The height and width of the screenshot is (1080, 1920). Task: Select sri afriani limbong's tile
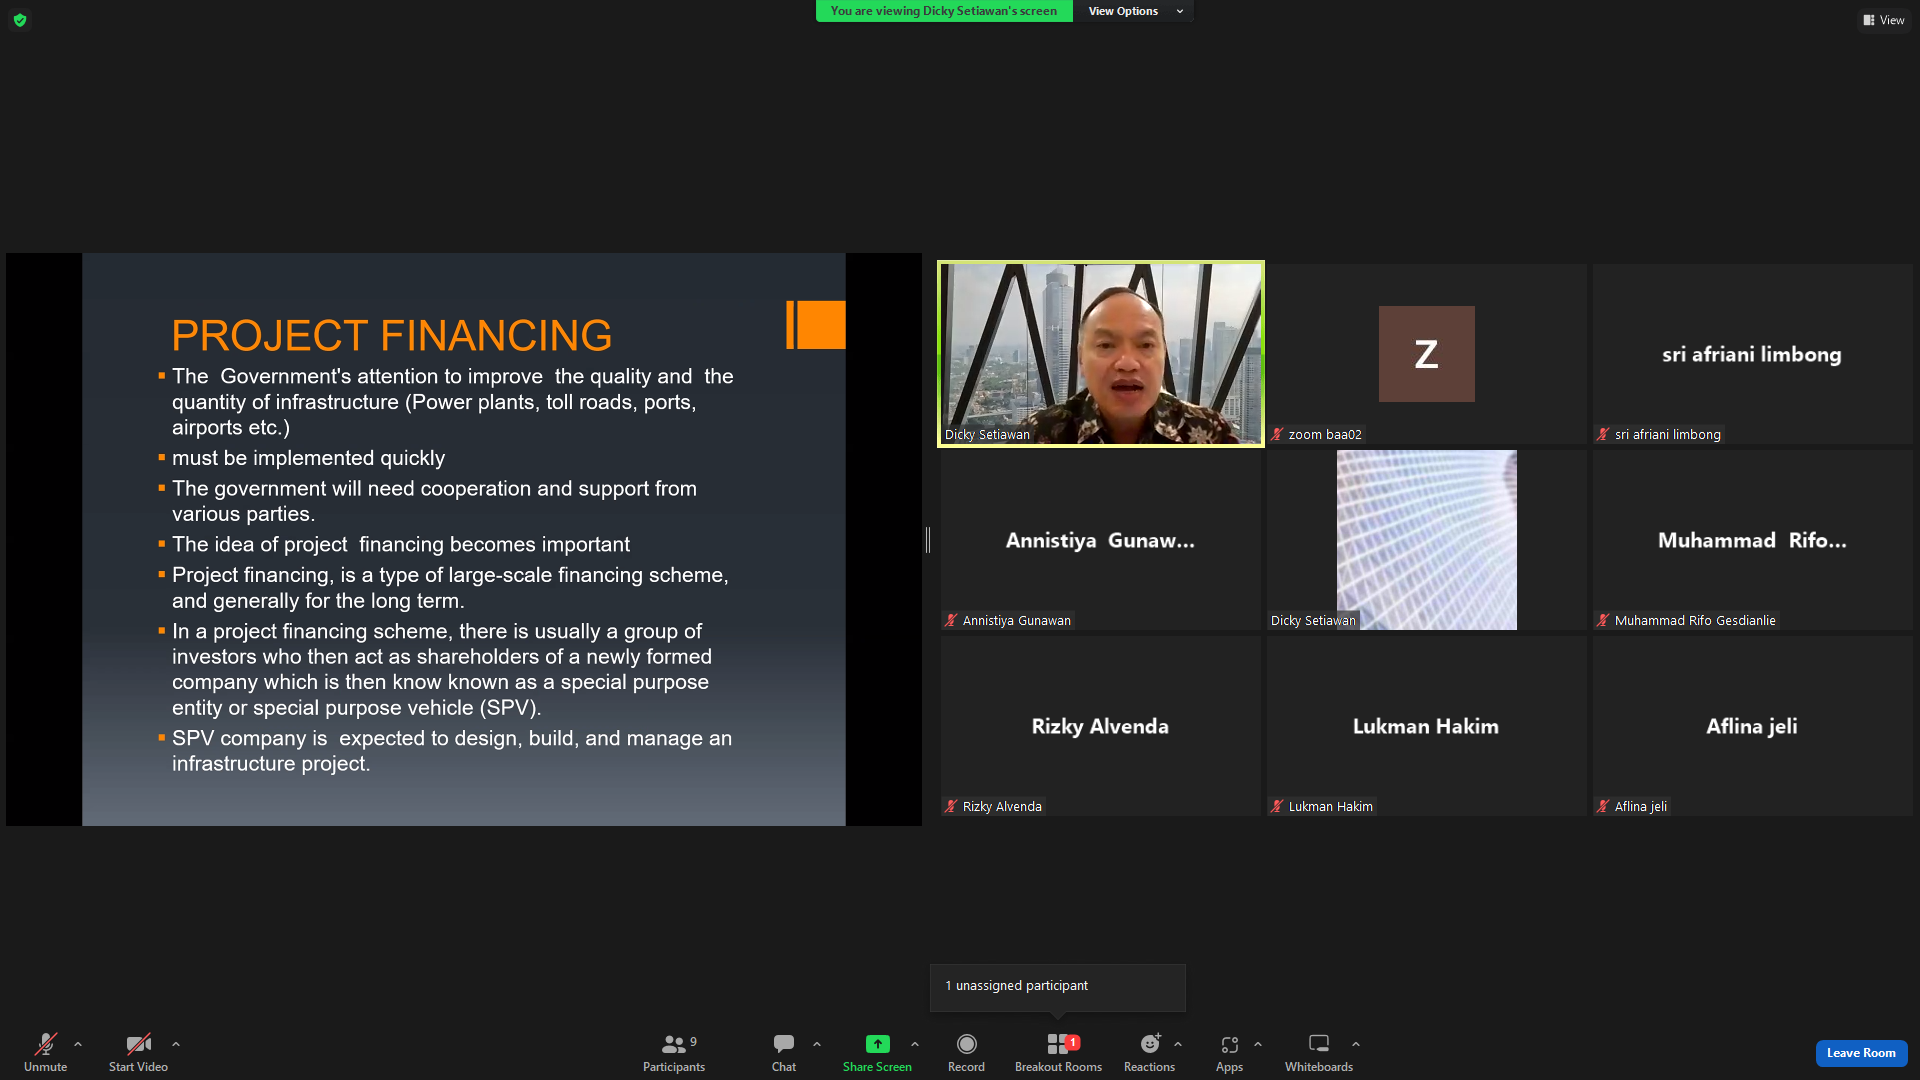[1753, 354]
